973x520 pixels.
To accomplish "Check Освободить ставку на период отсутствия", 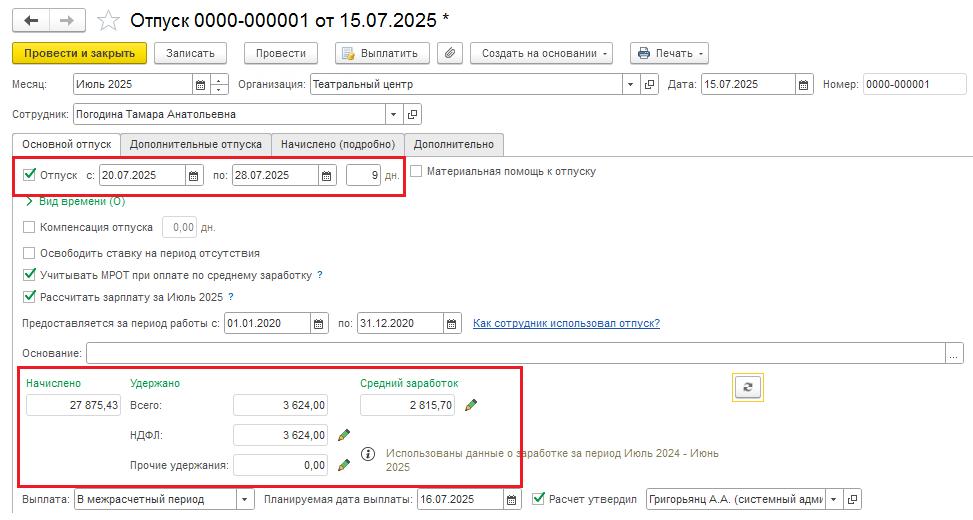I will pos(29,253).
